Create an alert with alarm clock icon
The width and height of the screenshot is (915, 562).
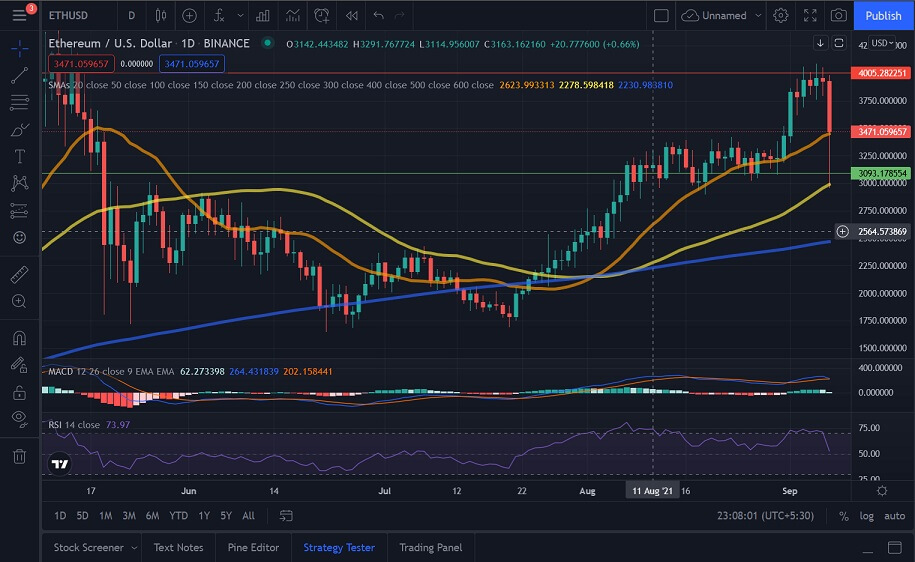[x=321, y=15]
